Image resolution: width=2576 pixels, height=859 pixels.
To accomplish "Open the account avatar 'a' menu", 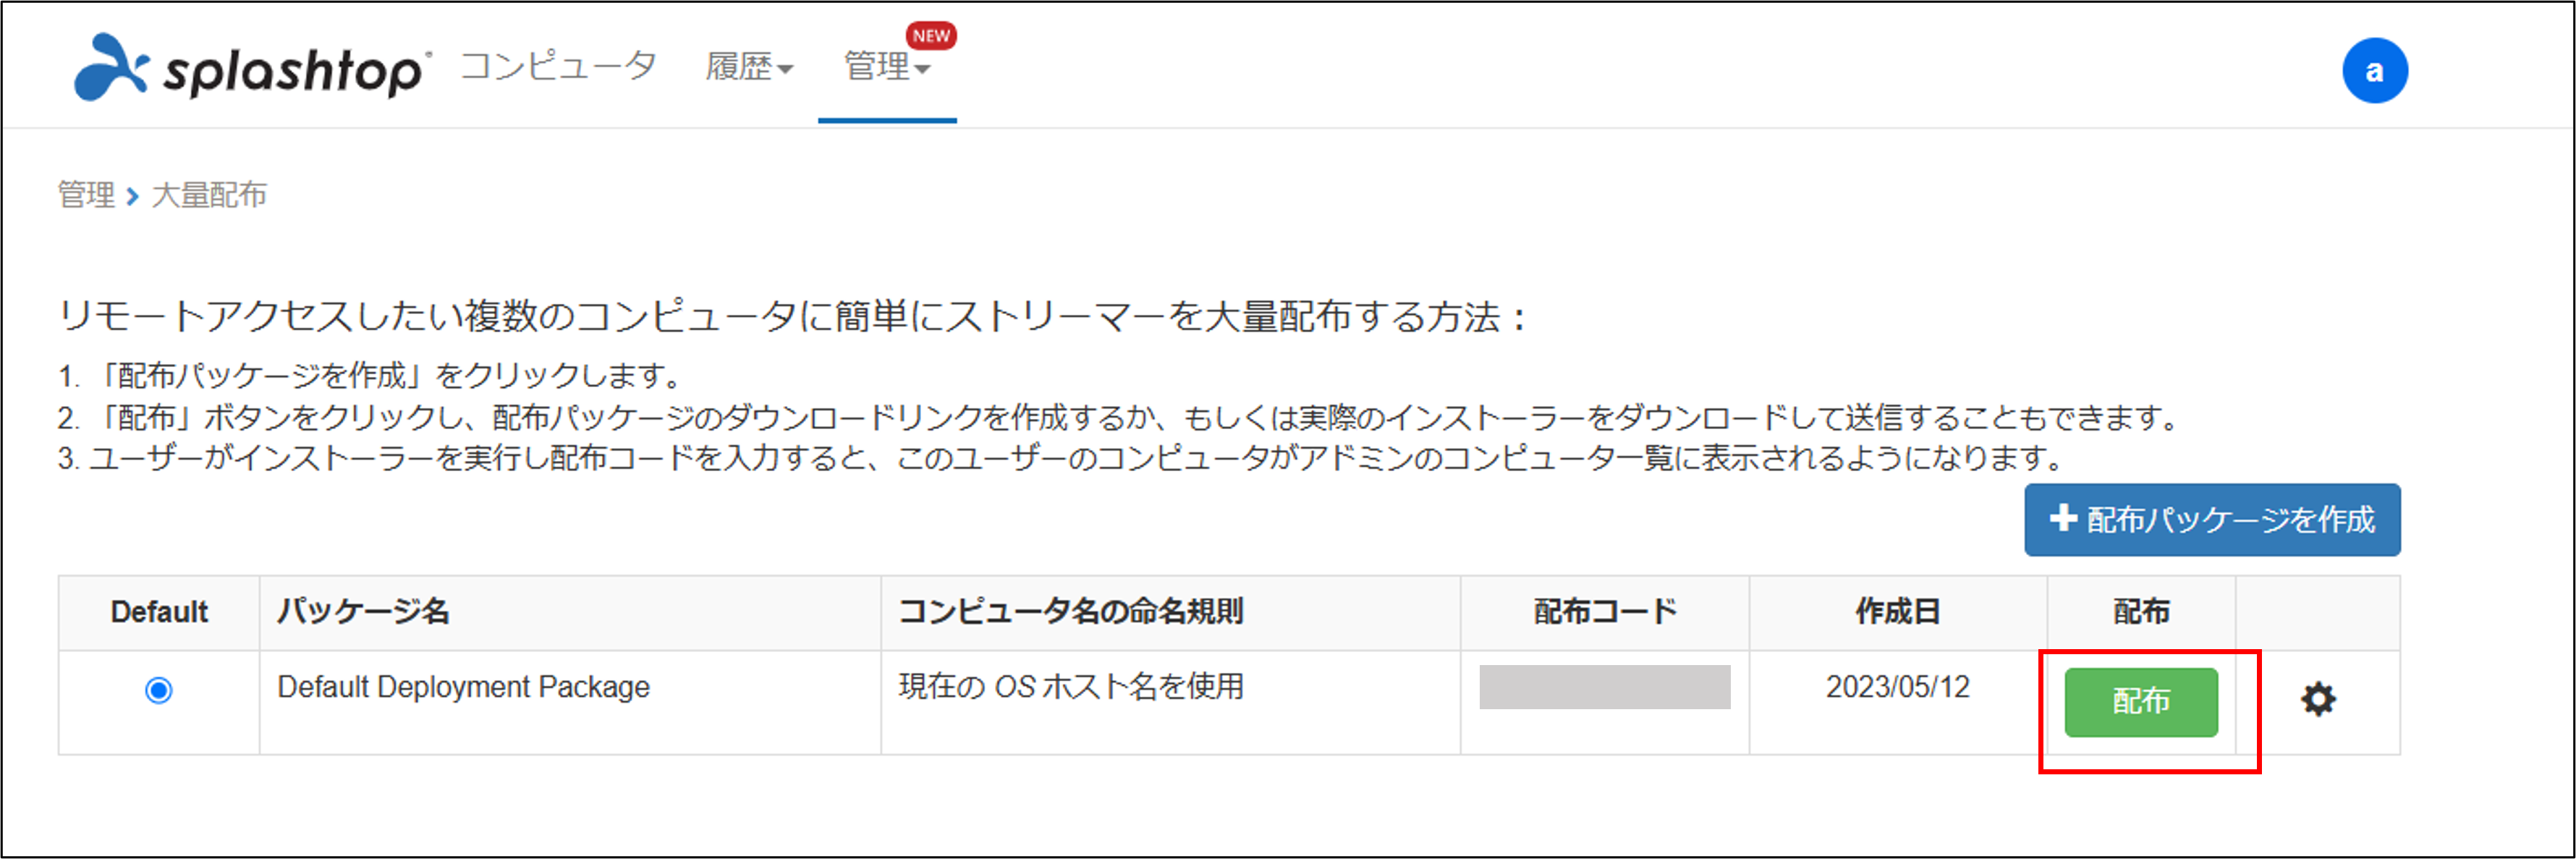I will click(2374, 71).
